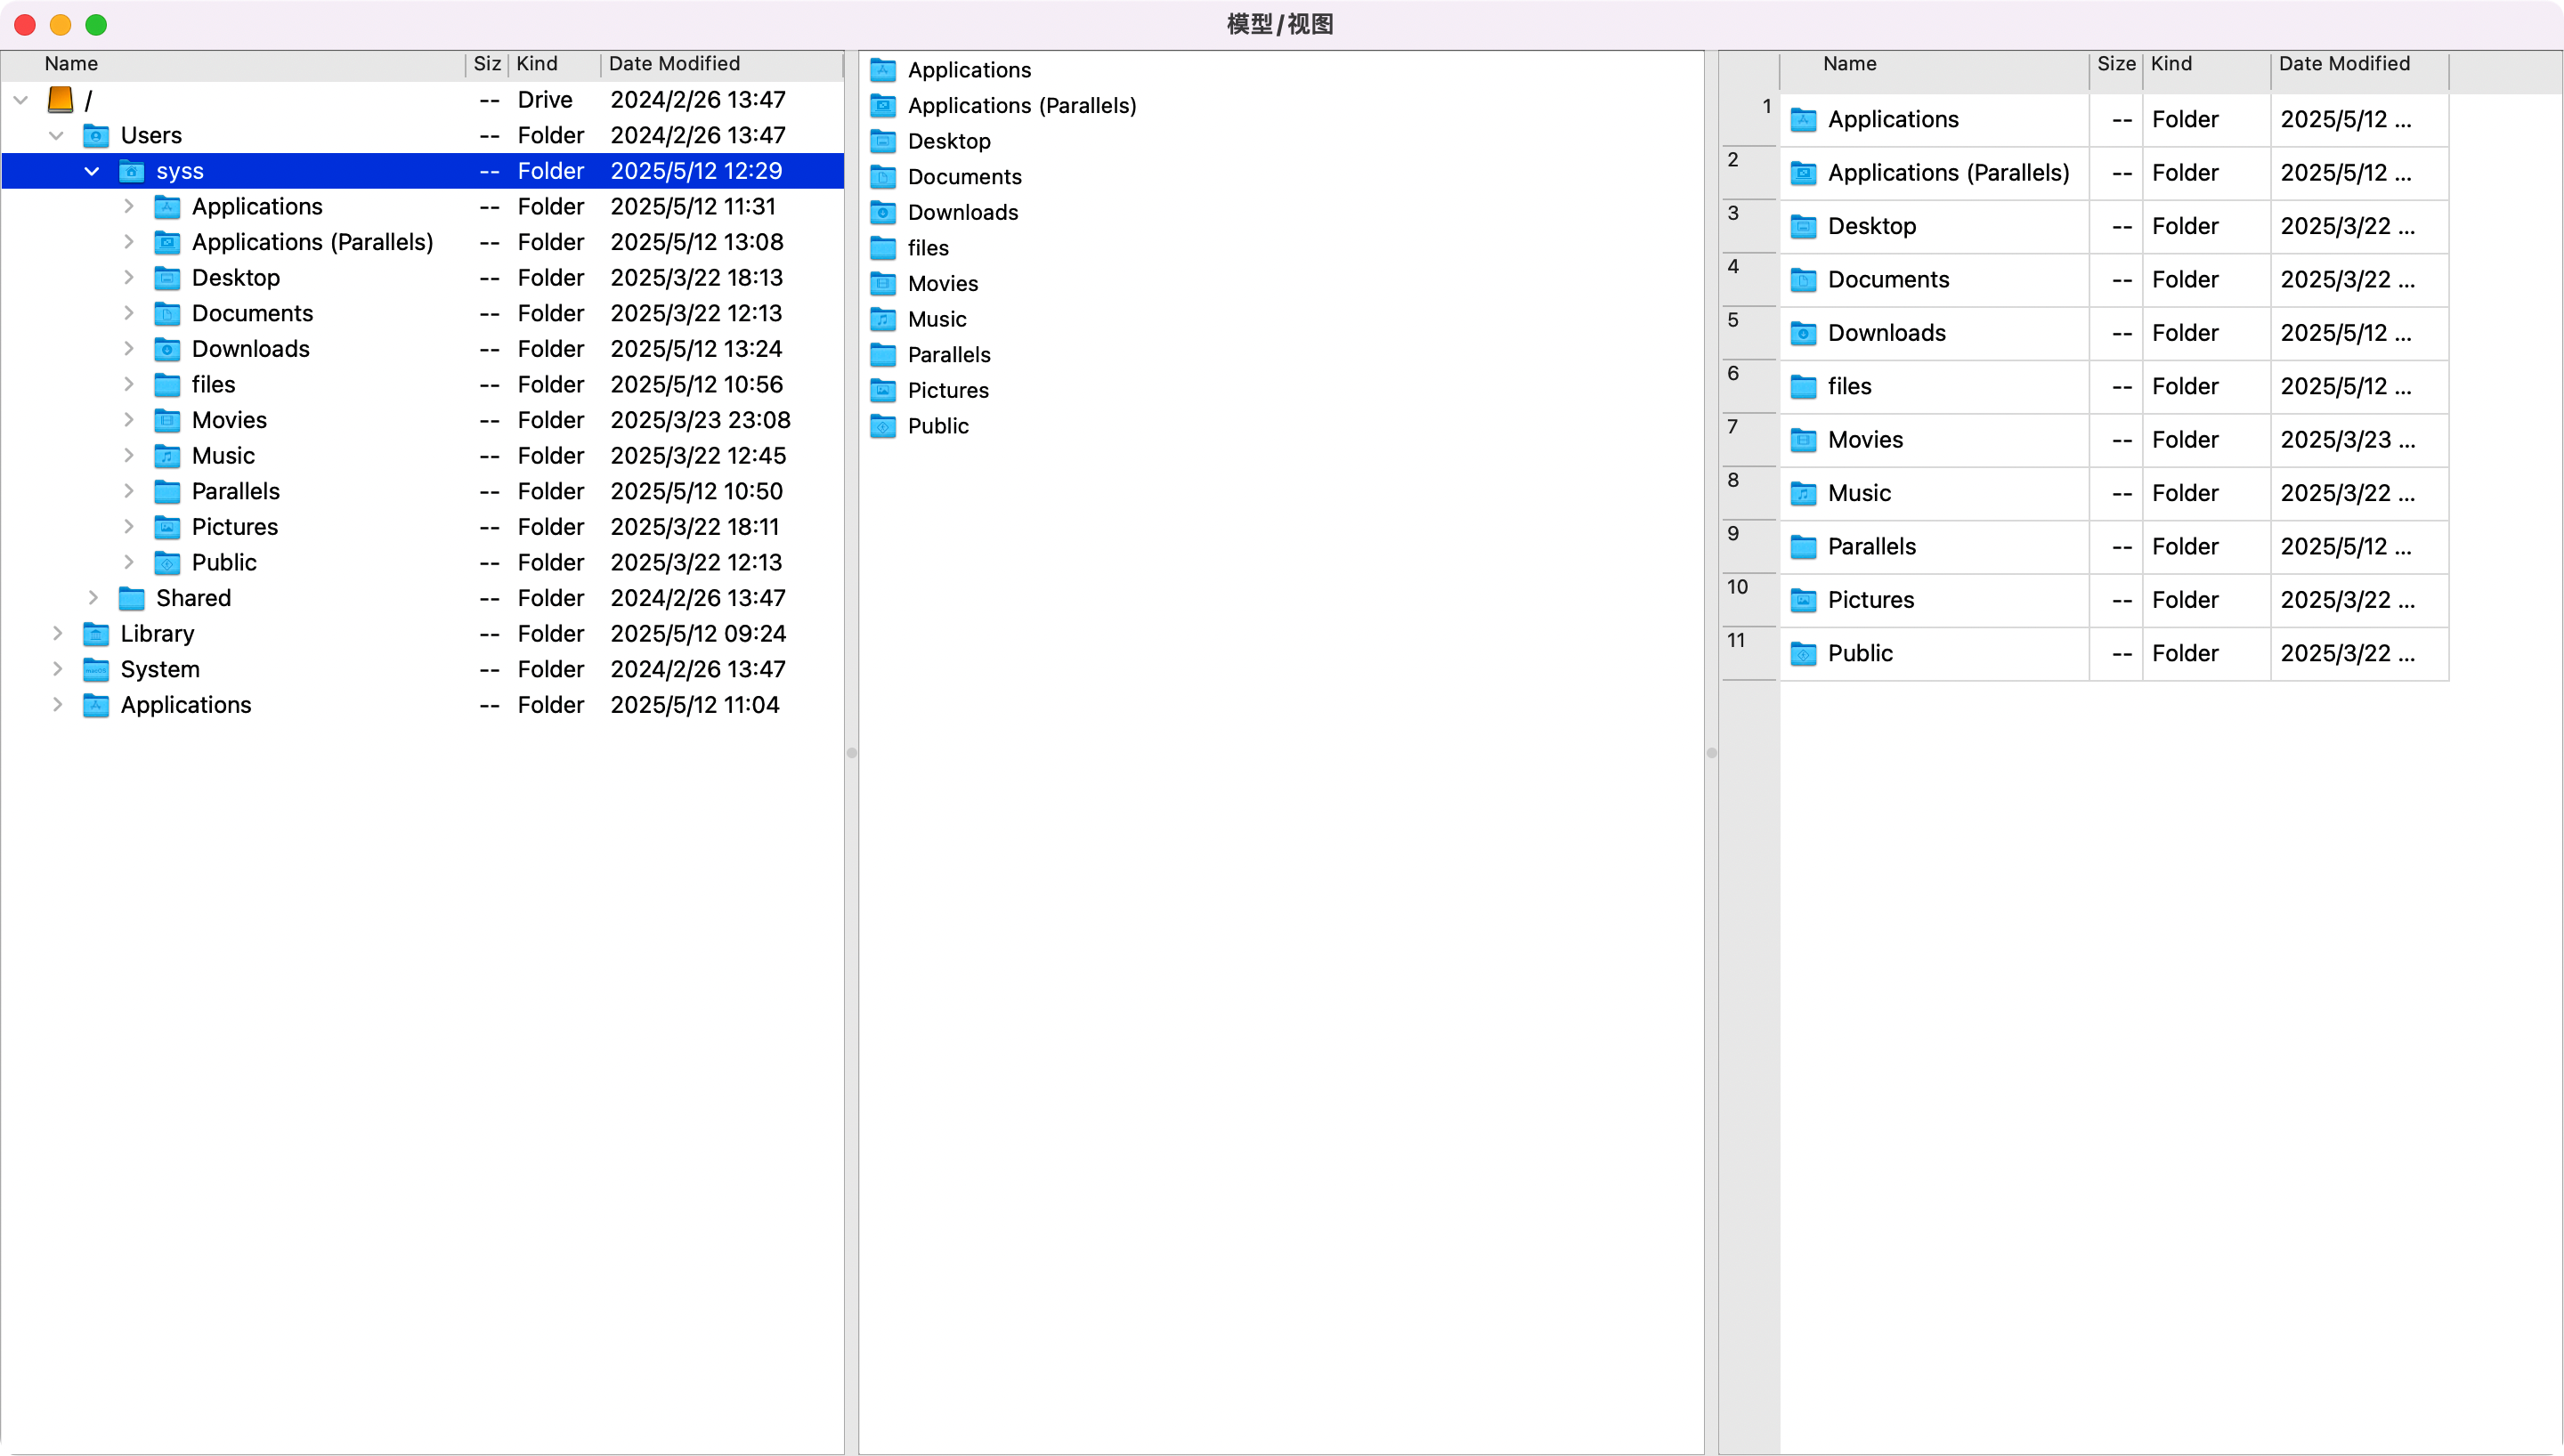Sort tree by Date Modified header
2564x1456 pixels.
[722, 64]
